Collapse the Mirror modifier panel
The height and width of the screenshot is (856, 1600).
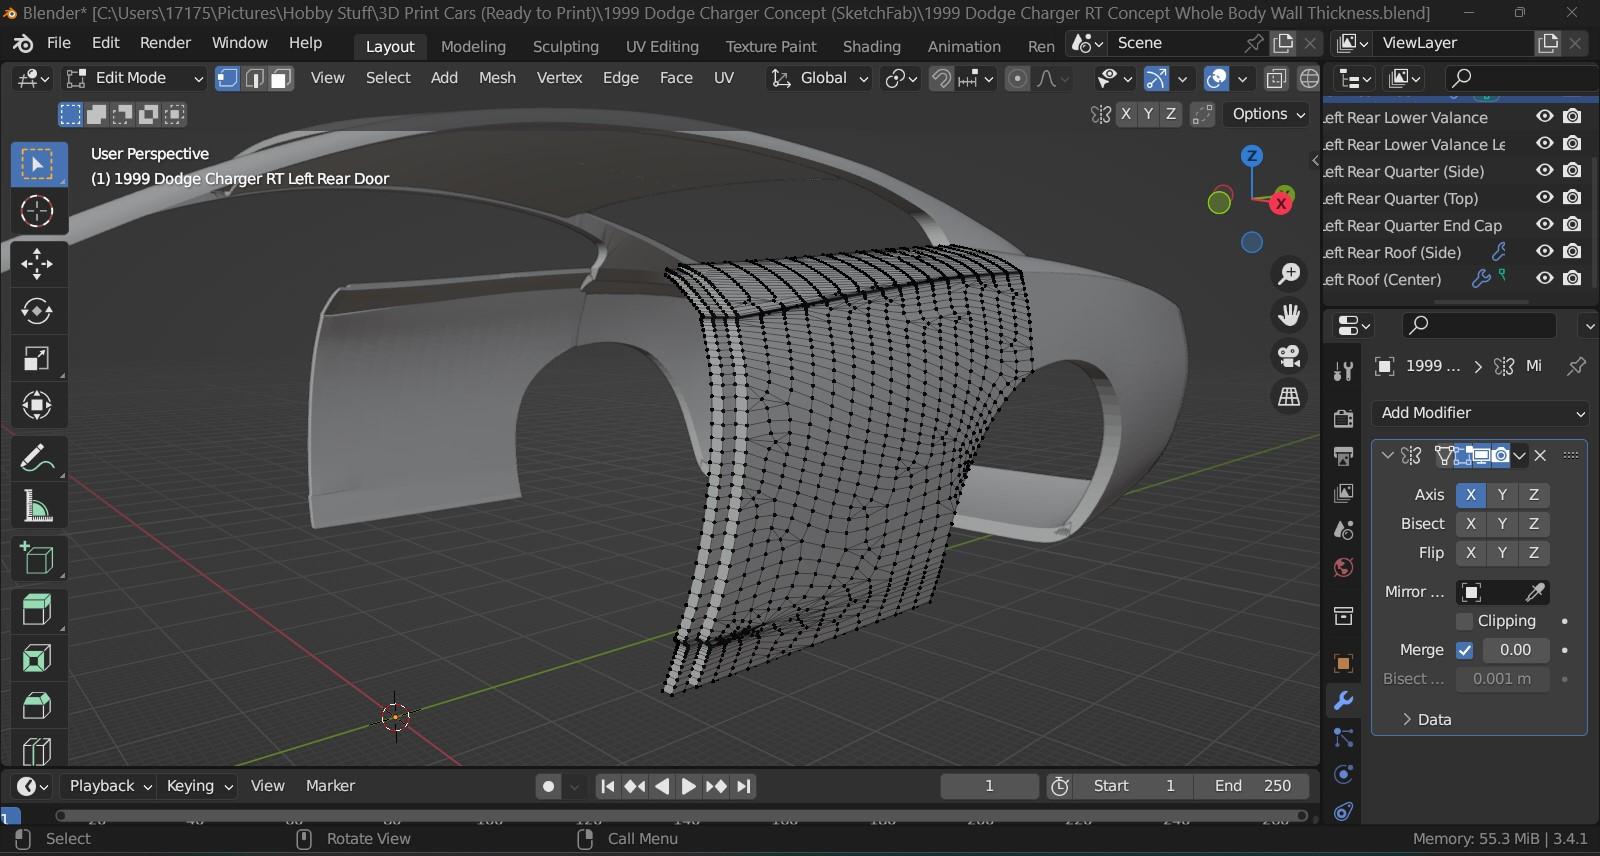[1387, 455]
